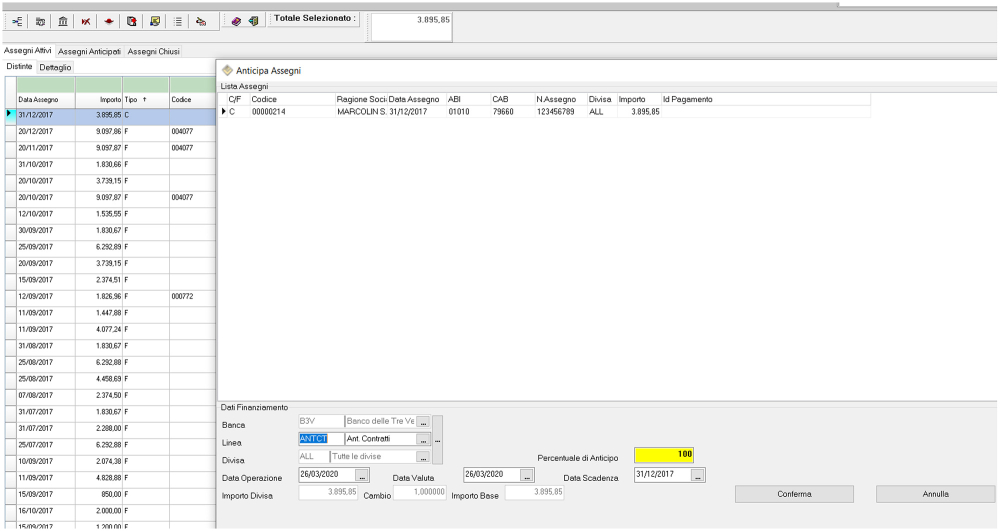Click the list lines toolbar icon
The width and height of the screenshot is (1000, 531).
coord(177,21)
